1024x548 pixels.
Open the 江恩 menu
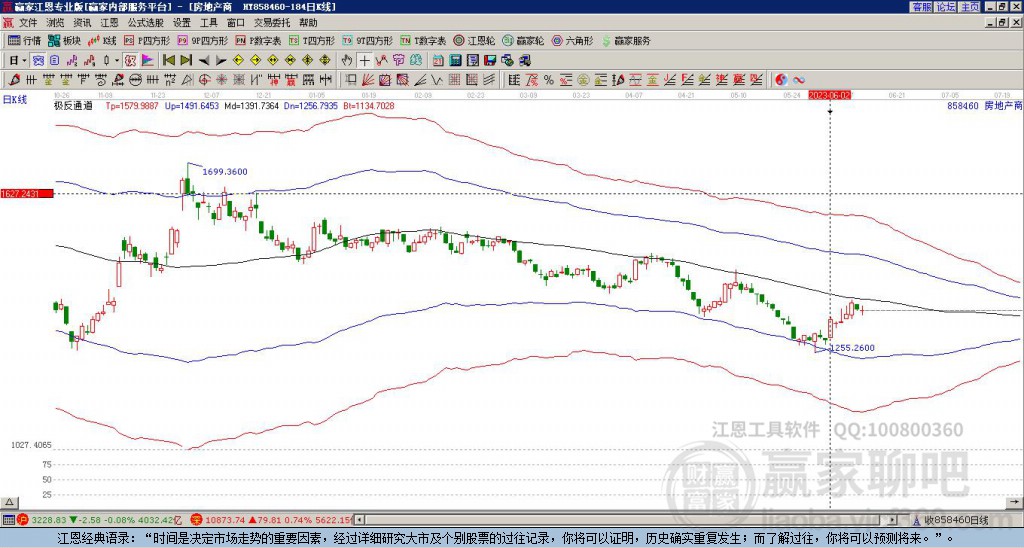pos(110,23)
